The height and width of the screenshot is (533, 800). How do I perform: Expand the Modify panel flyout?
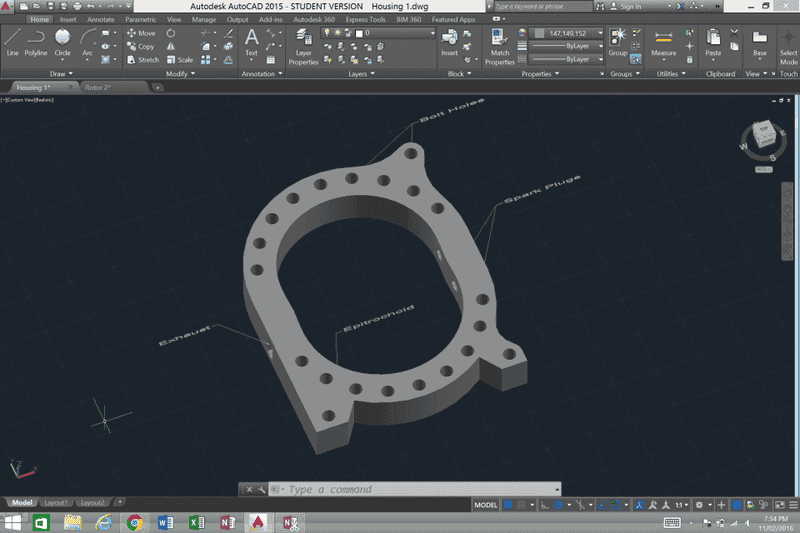180,73
